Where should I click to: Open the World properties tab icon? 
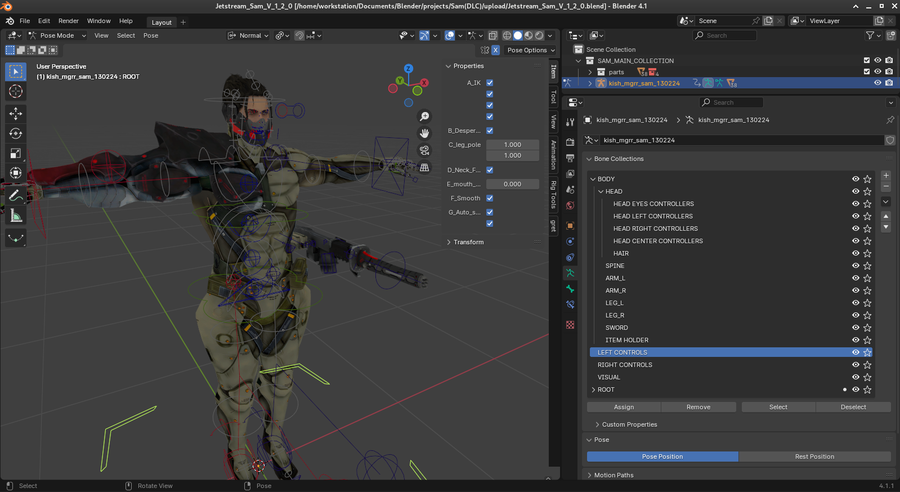point(570,206)
